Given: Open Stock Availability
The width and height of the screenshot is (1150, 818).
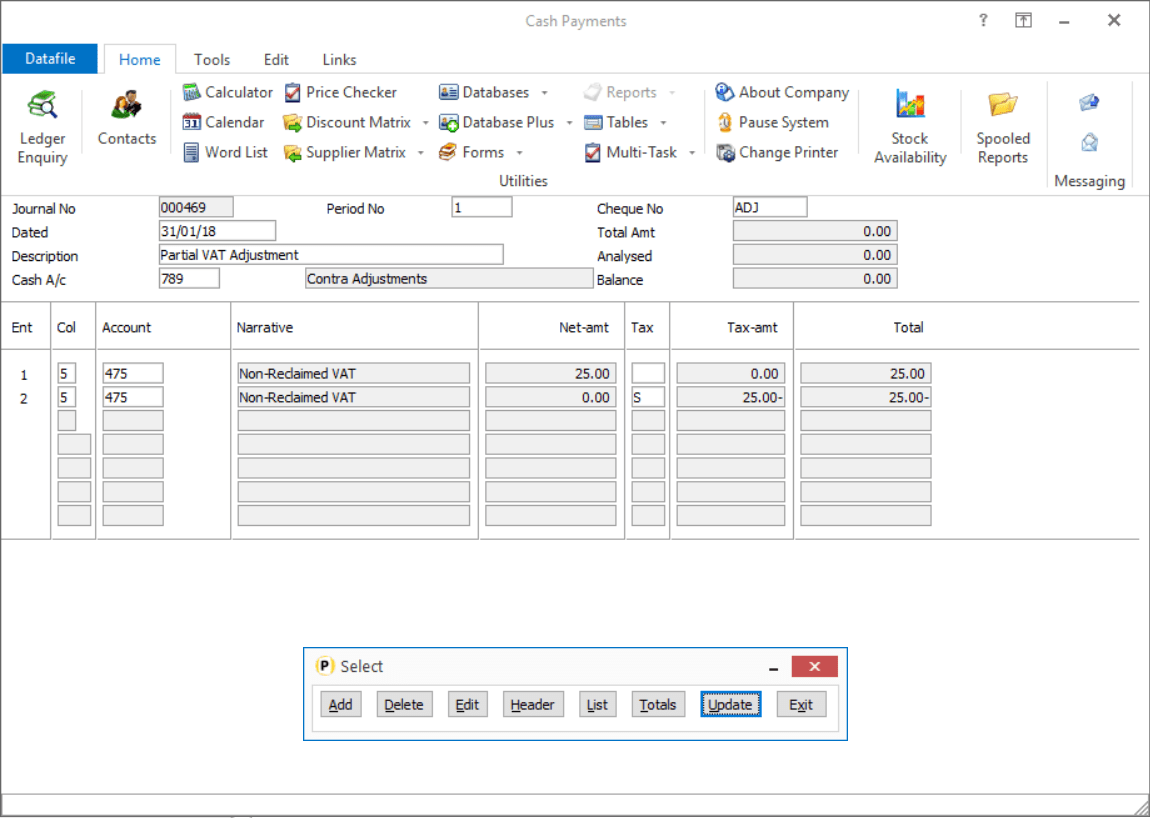Looking at the screenshot, I should click(910, 126).
